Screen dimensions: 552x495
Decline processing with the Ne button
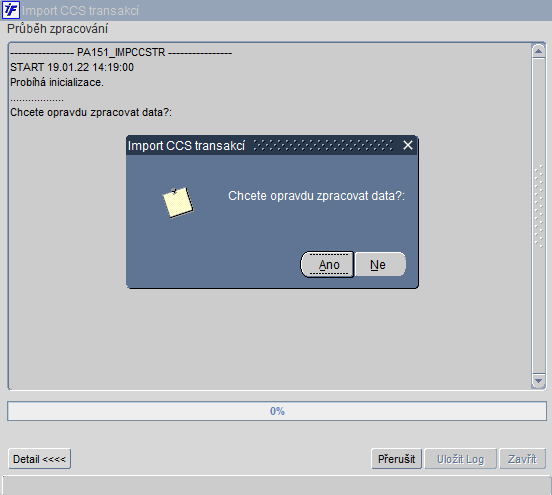(380, 264)
